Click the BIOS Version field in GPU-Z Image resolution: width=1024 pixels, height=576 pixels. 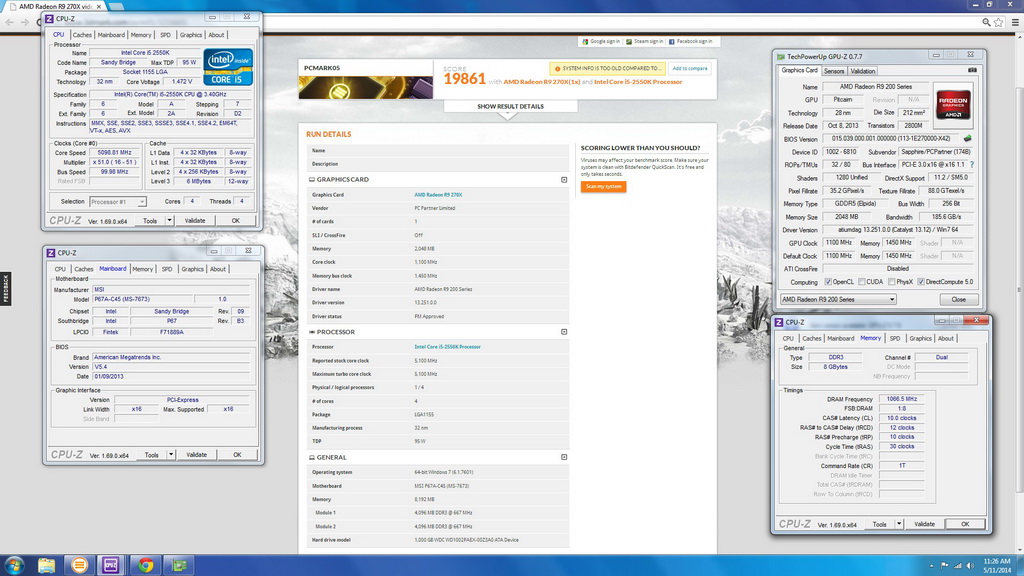(891, 138)
